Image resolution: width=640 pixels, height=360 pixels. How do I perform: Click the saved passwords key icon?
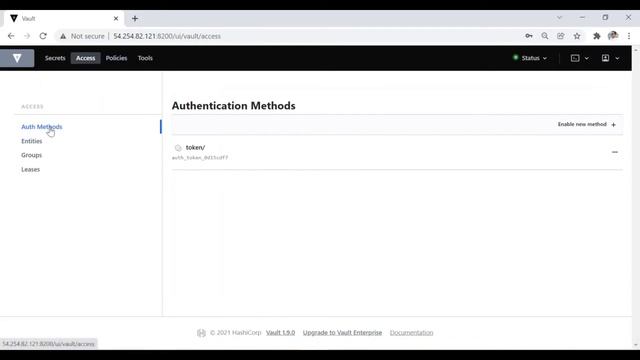click(529, 36)
